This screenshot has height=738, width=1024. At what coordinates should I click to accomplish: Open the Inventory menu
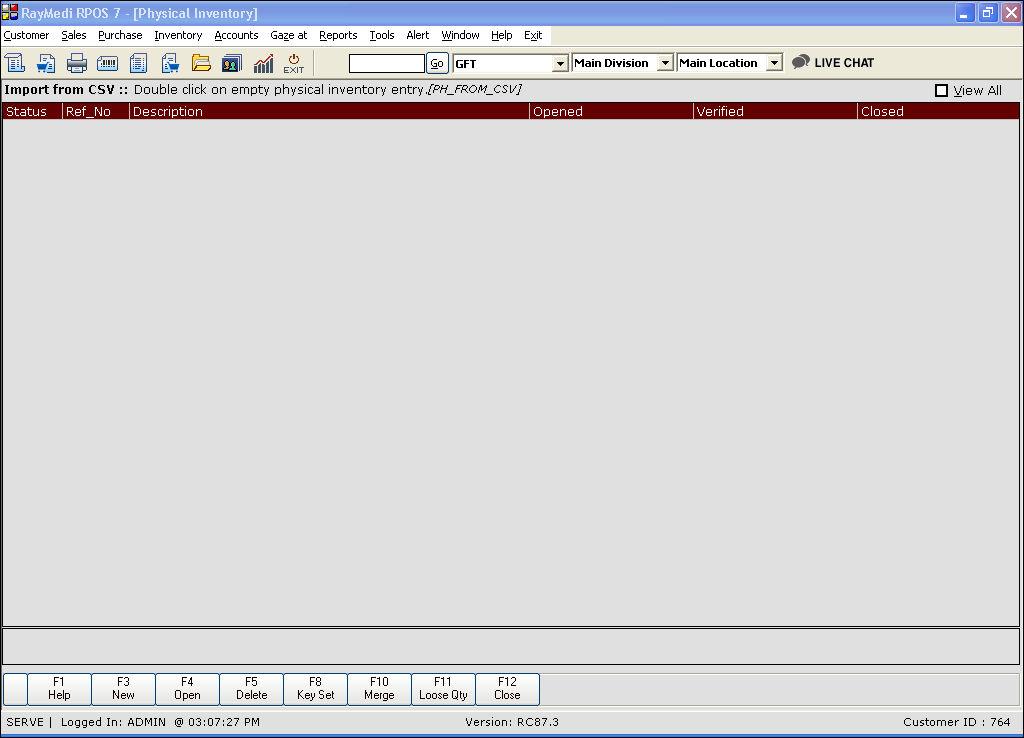pos(178,35)
